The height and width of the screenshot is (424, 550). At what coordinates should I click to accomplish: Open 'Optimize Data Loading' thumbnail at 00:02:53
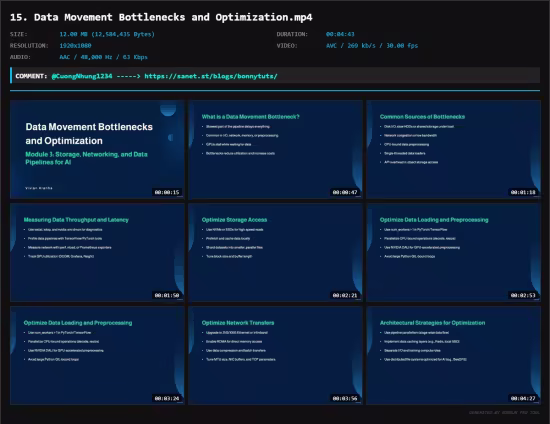[x=454, y=253]
